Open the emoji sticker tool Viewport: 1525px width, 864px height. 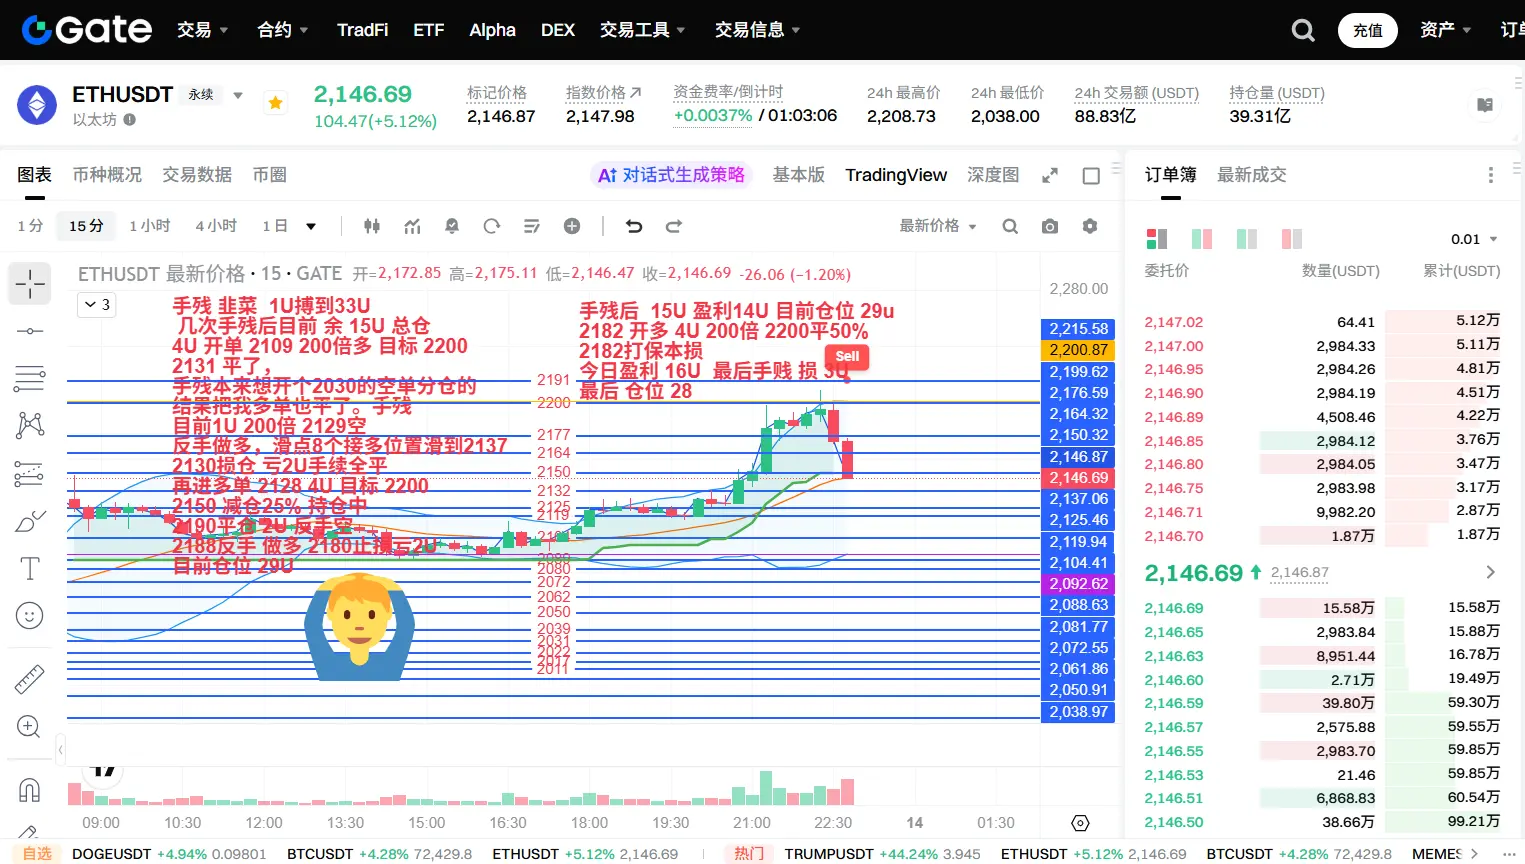point(30,616)
